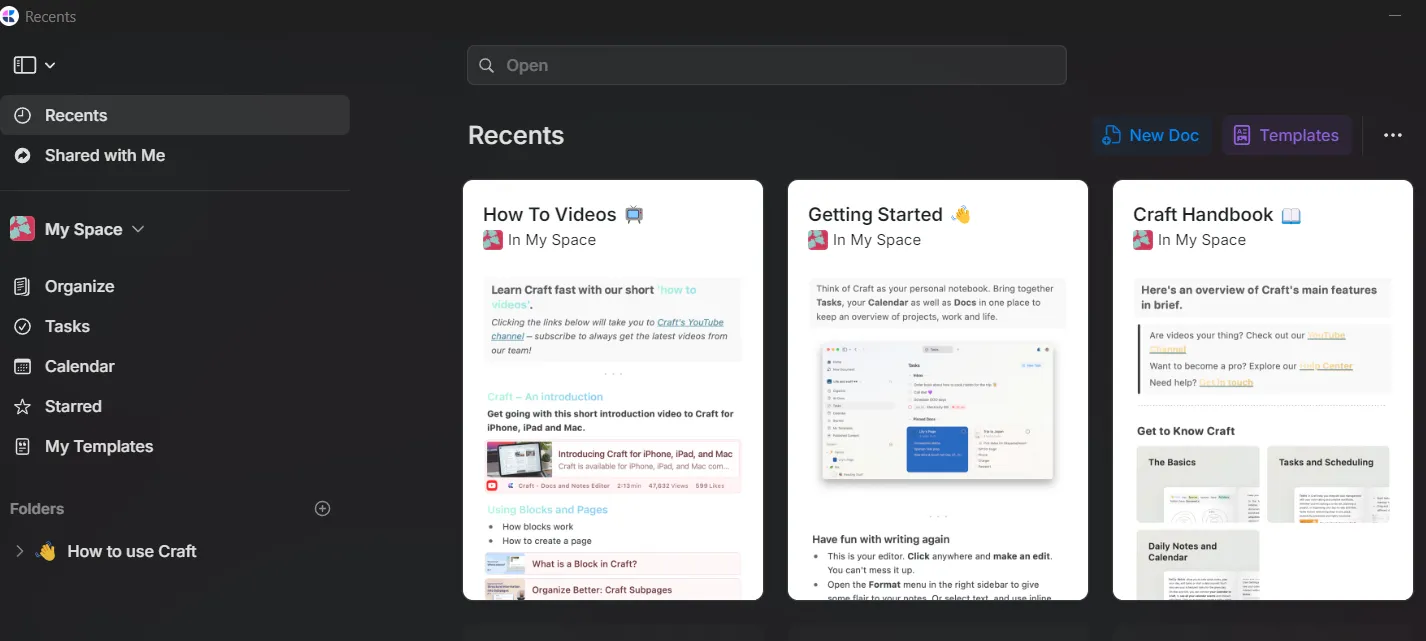Click the Craft app logo in the title bar
The width and height of the screenshot is (1426, 641).
tap(10, 16)
